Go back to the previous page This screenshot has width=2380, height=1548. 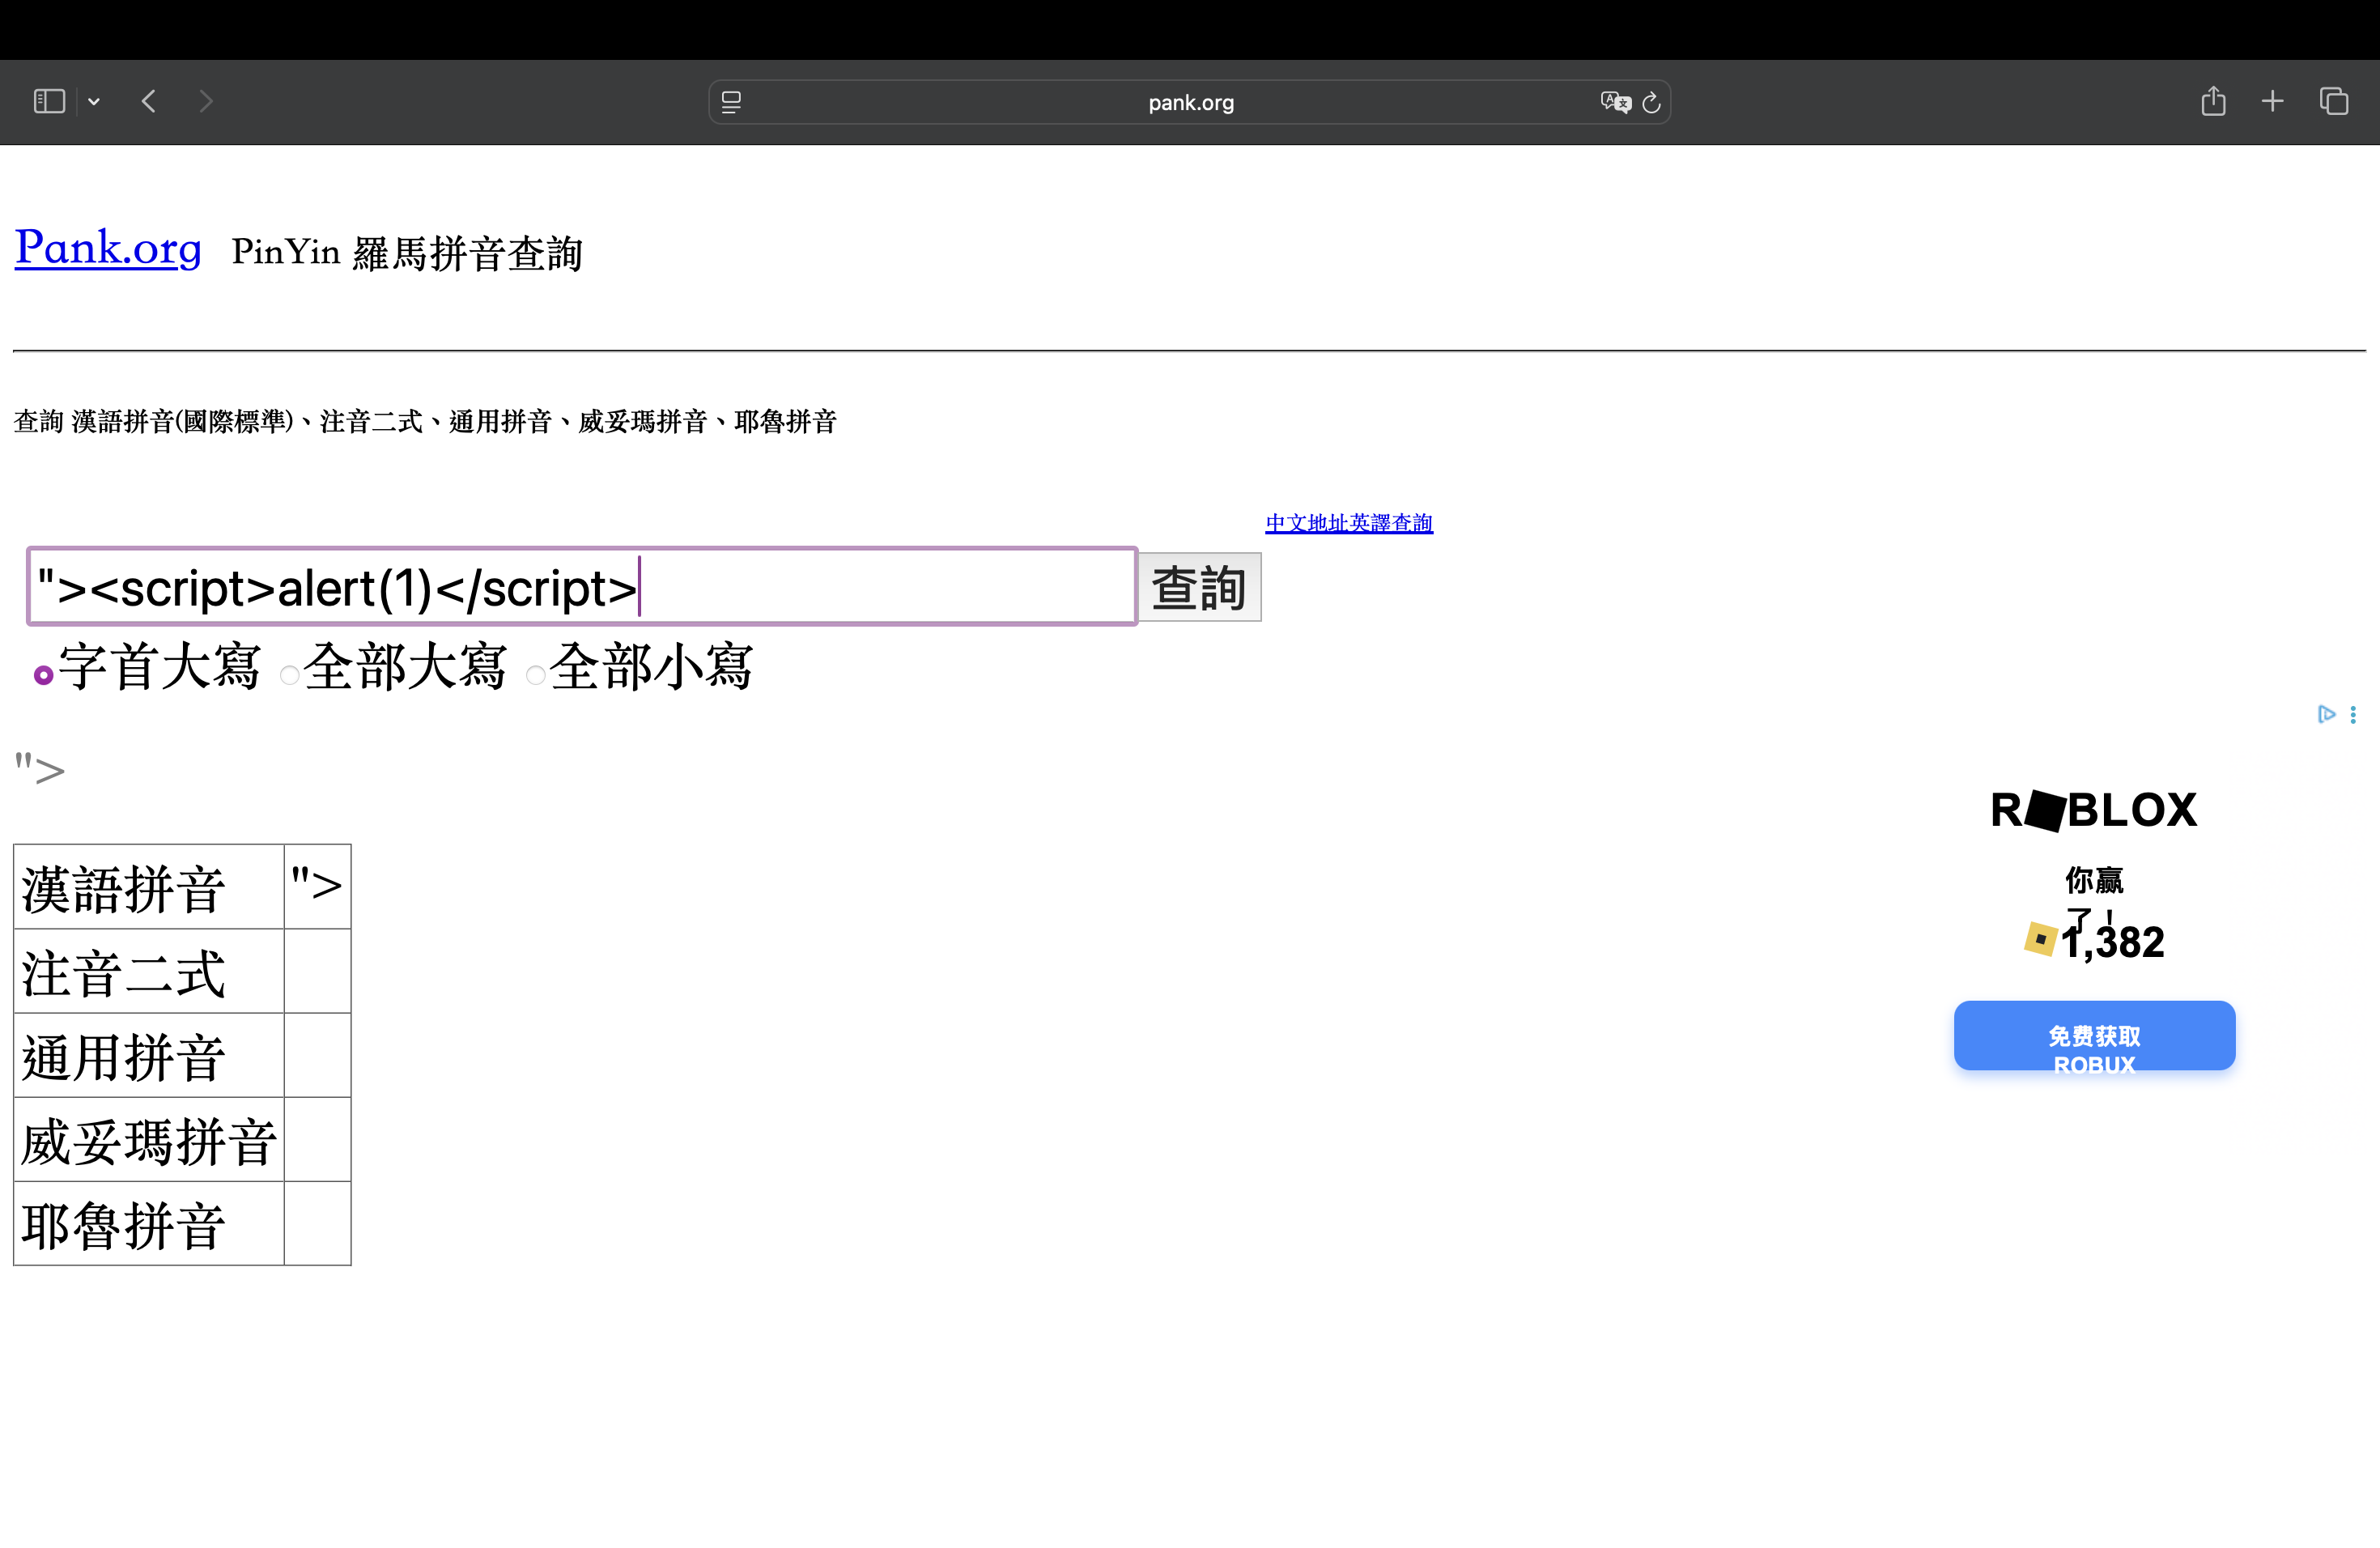point(149,101)
